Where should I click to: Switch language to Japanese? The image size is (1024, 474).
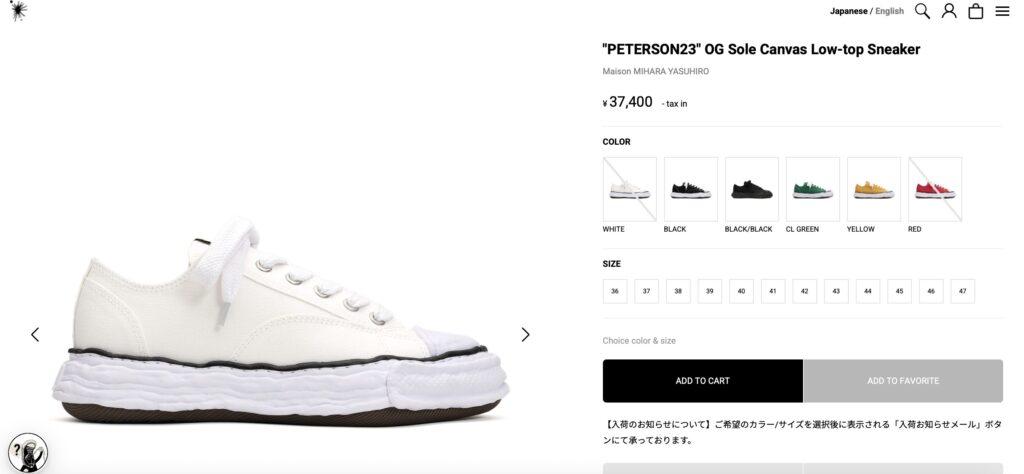pyautogui.click(x=848, y=11)
